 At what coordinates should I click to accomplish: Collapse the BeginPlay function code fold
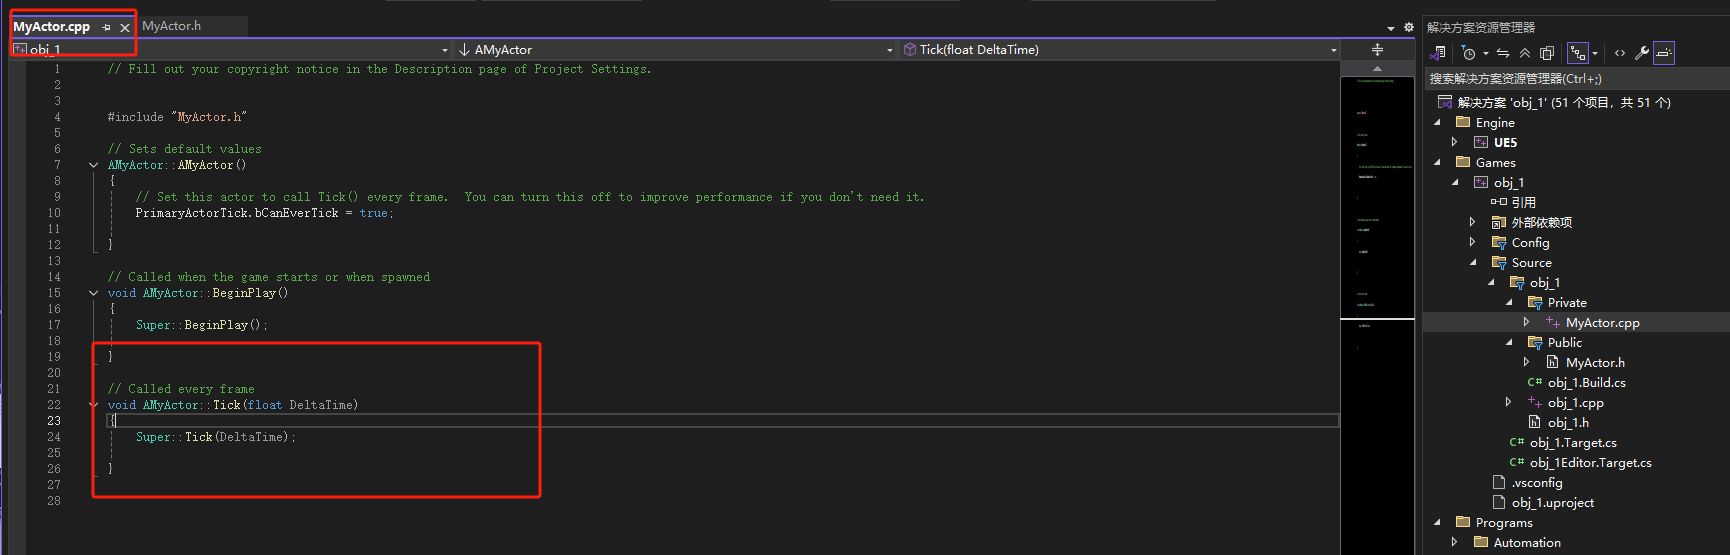(x=93, y=293)
